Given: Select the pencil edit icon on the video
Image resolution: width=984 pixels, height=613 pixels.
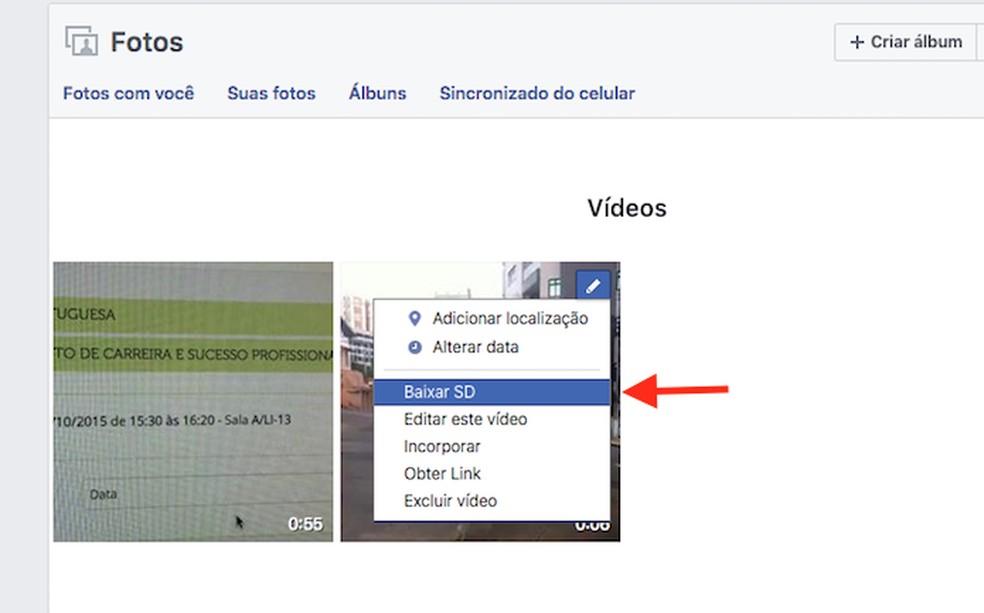Looking at the screenshot, I should pos(593,285).
